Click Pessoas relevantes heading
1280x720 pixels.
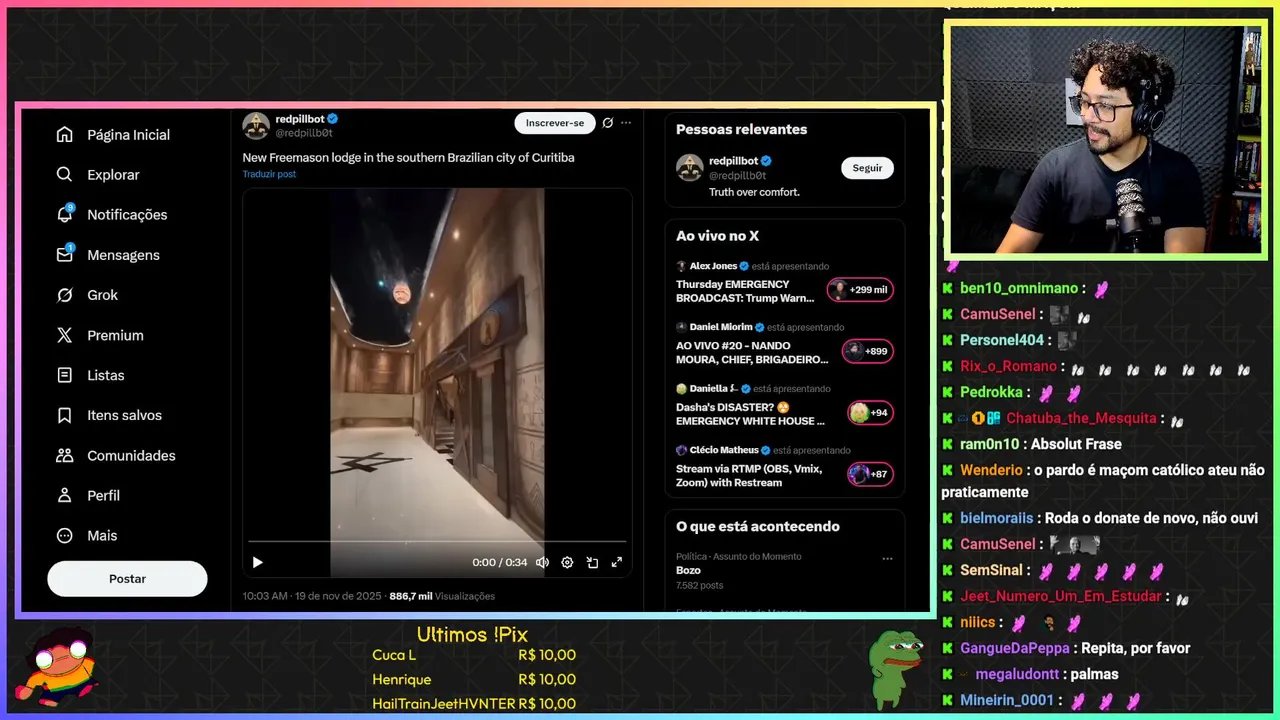741,129
